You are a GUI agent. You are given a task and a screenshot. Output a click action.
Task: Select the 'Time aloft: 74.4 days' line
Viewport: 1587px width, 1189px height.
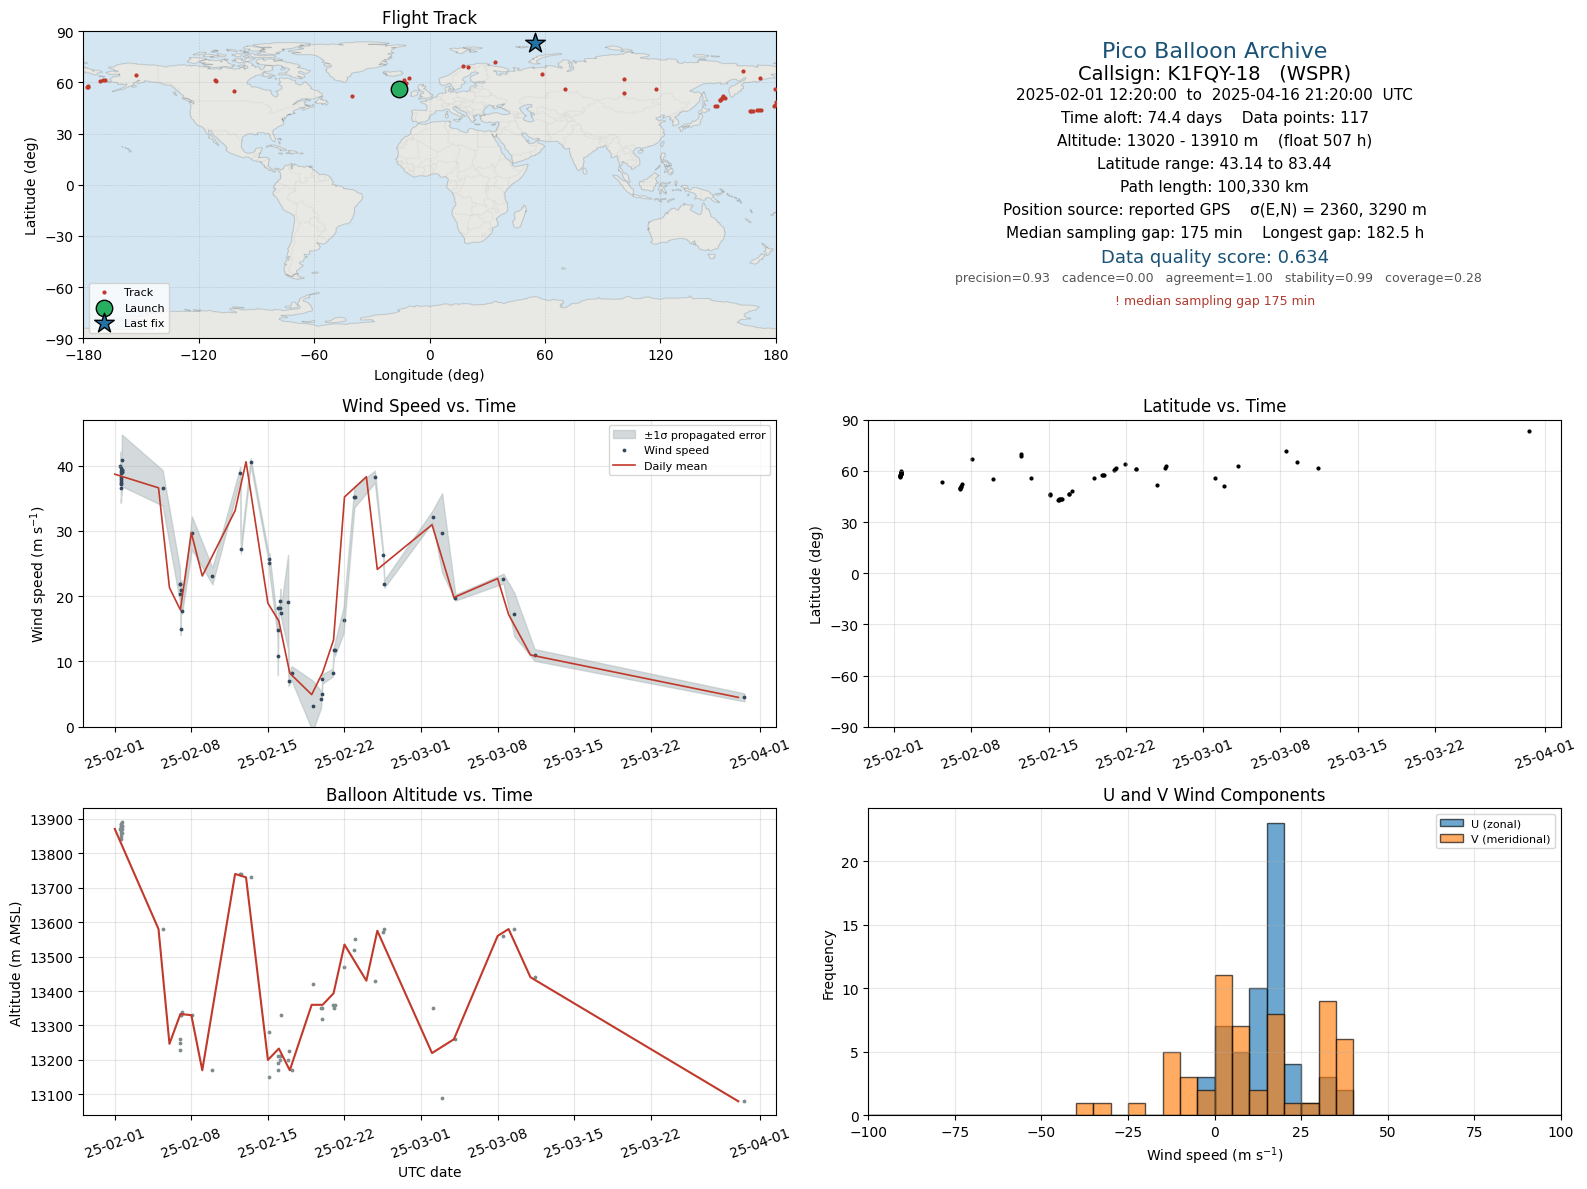tap(1141, 118)
